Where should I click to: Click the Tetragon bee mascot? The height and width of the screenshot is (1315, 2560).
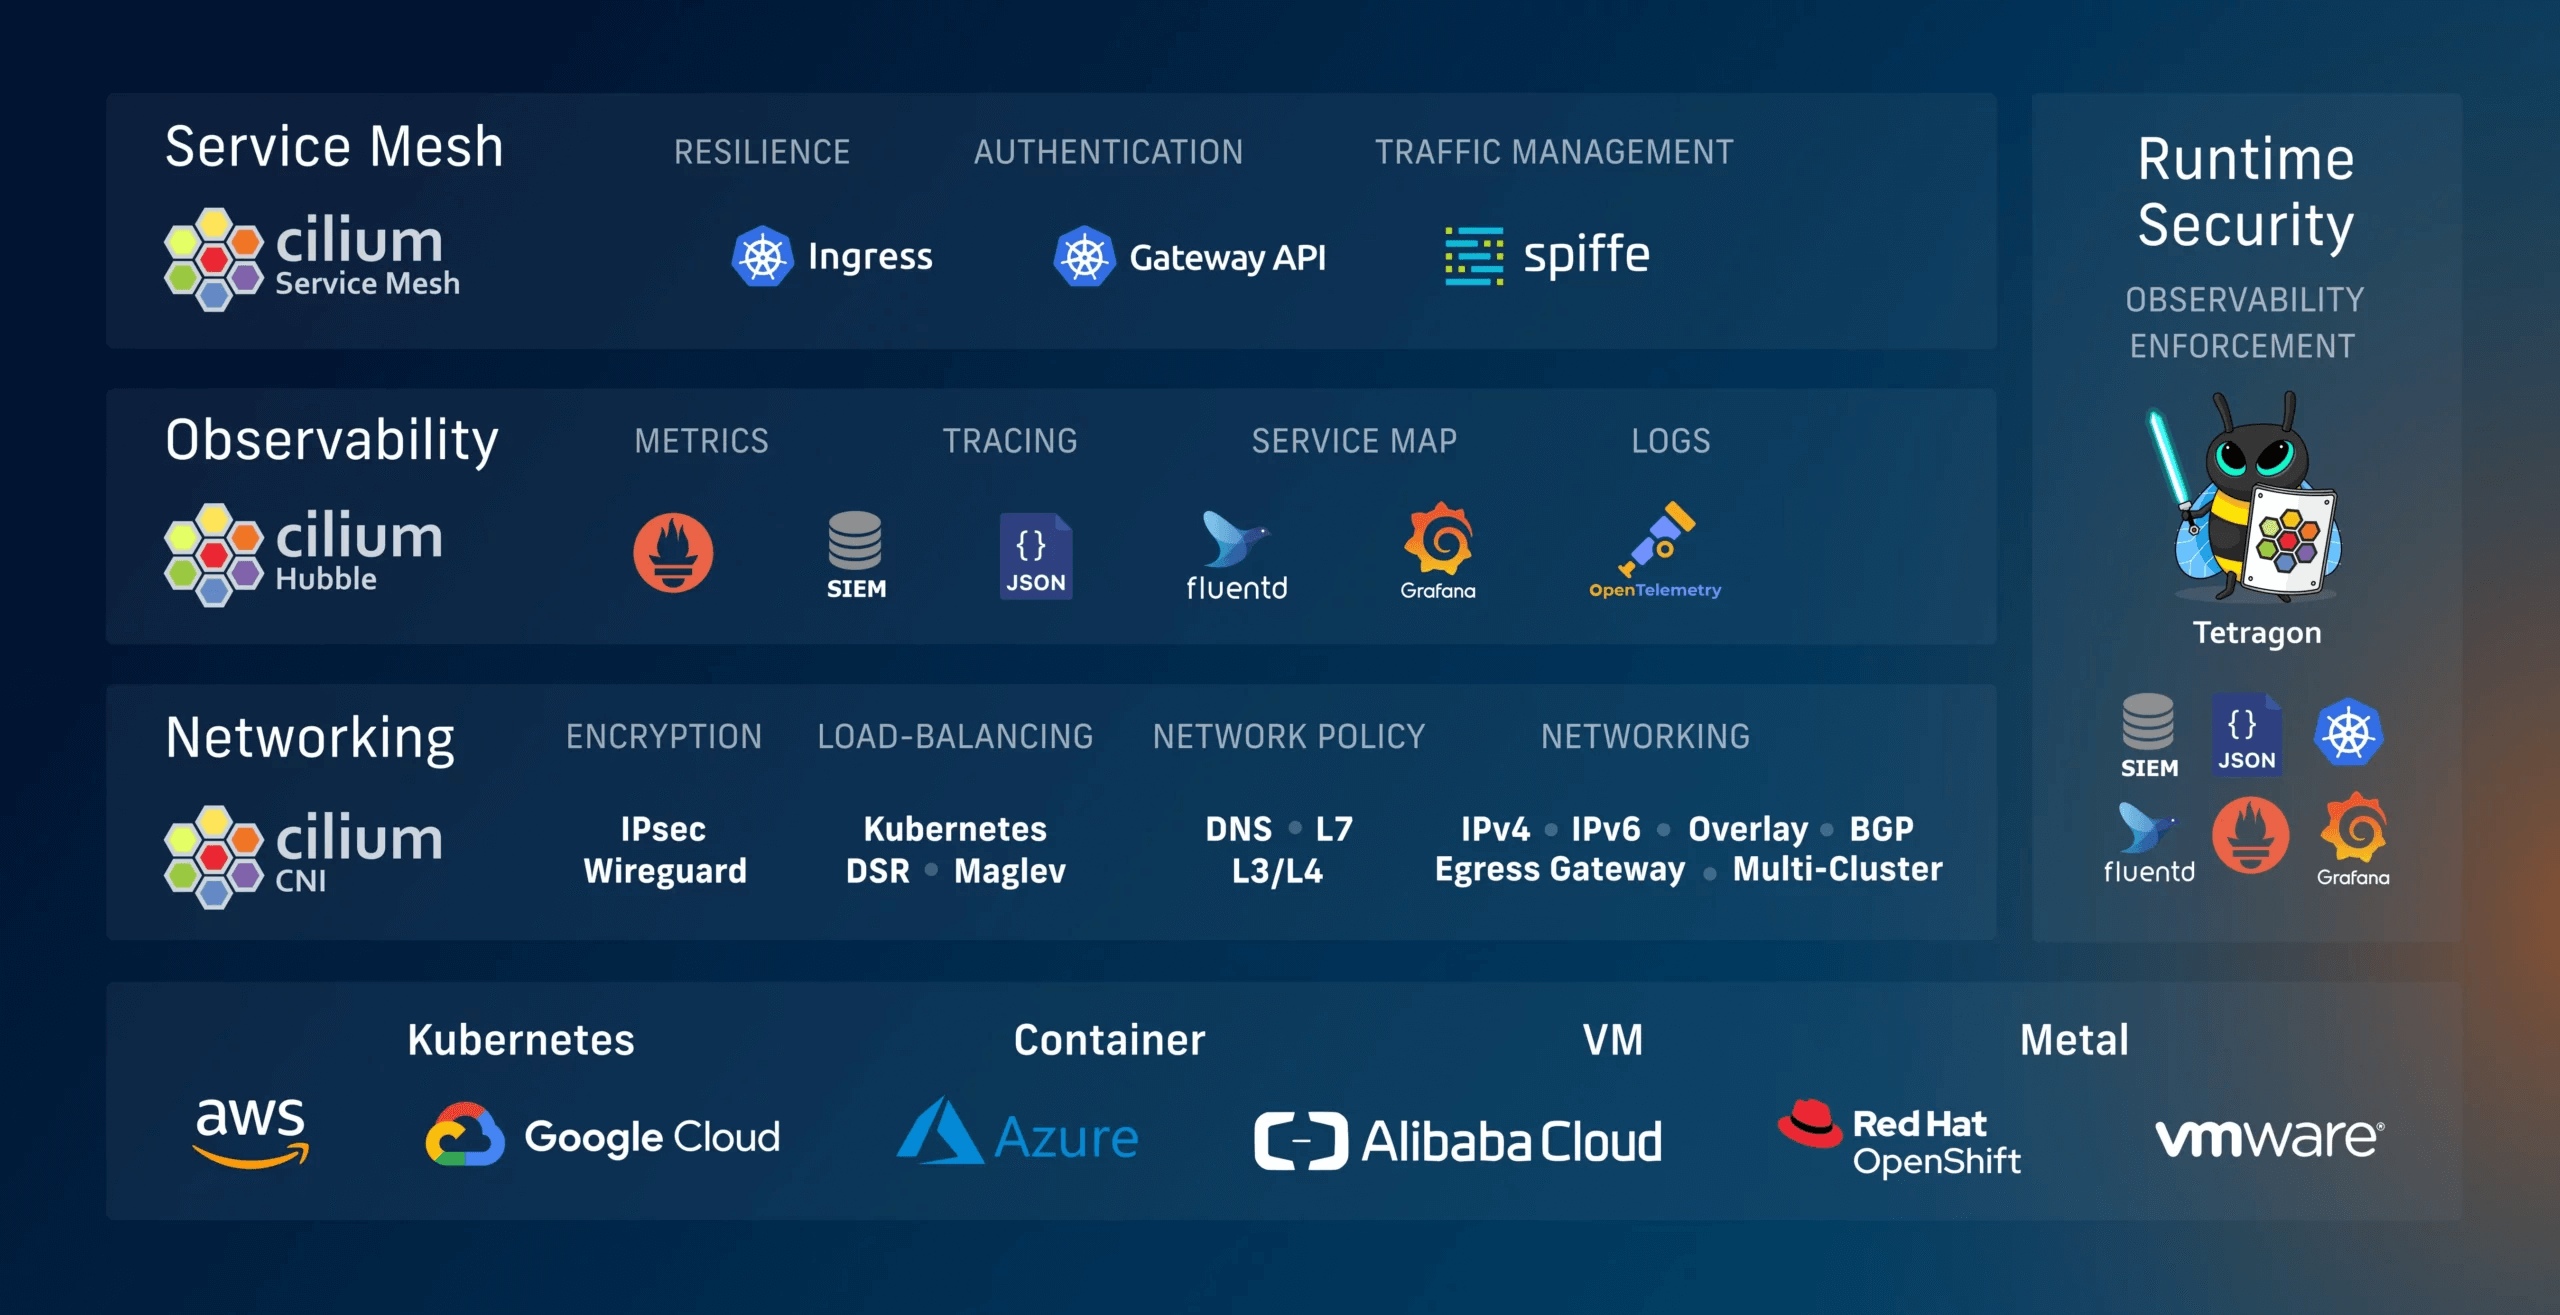pos(2244,497)
